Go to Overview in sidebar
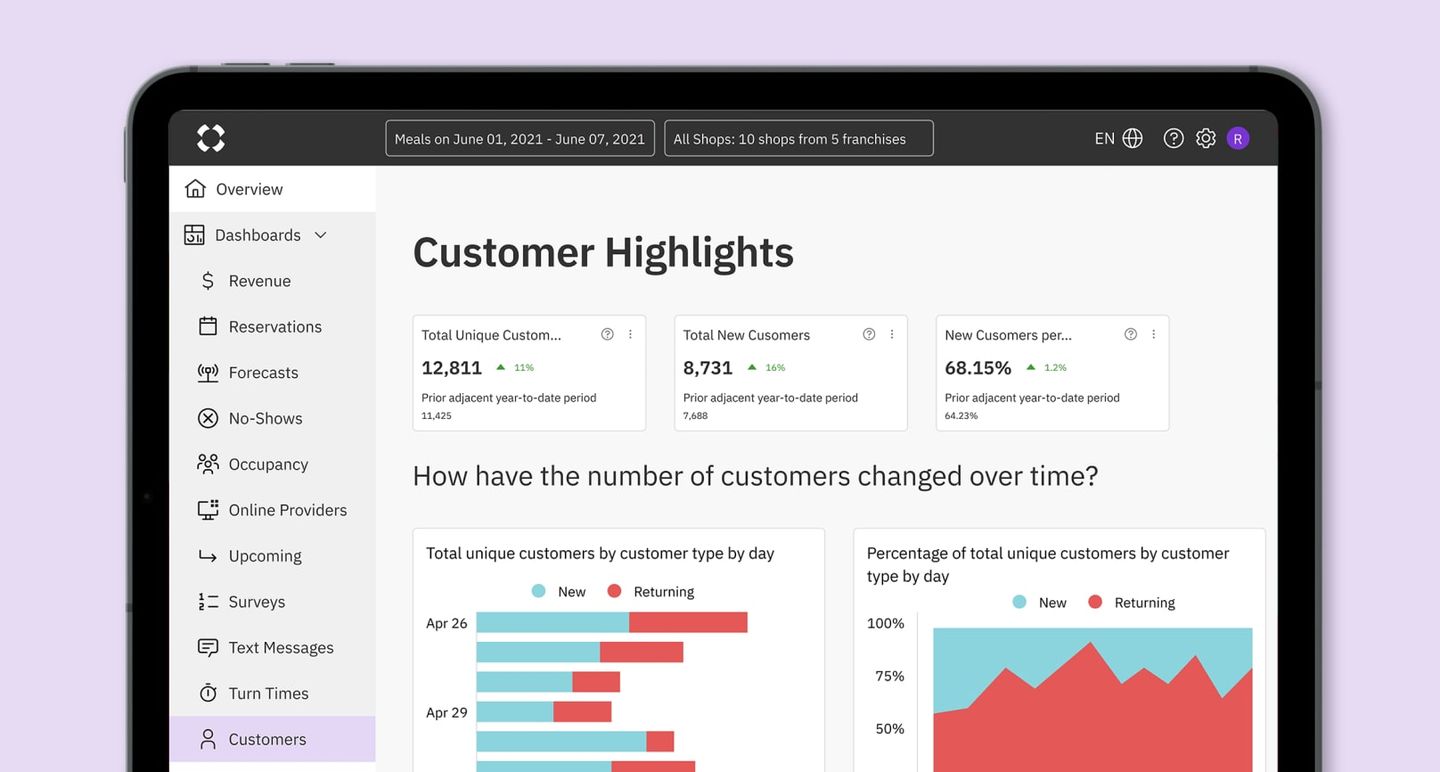The image size is (1440, 772). (x=272, y=189)
